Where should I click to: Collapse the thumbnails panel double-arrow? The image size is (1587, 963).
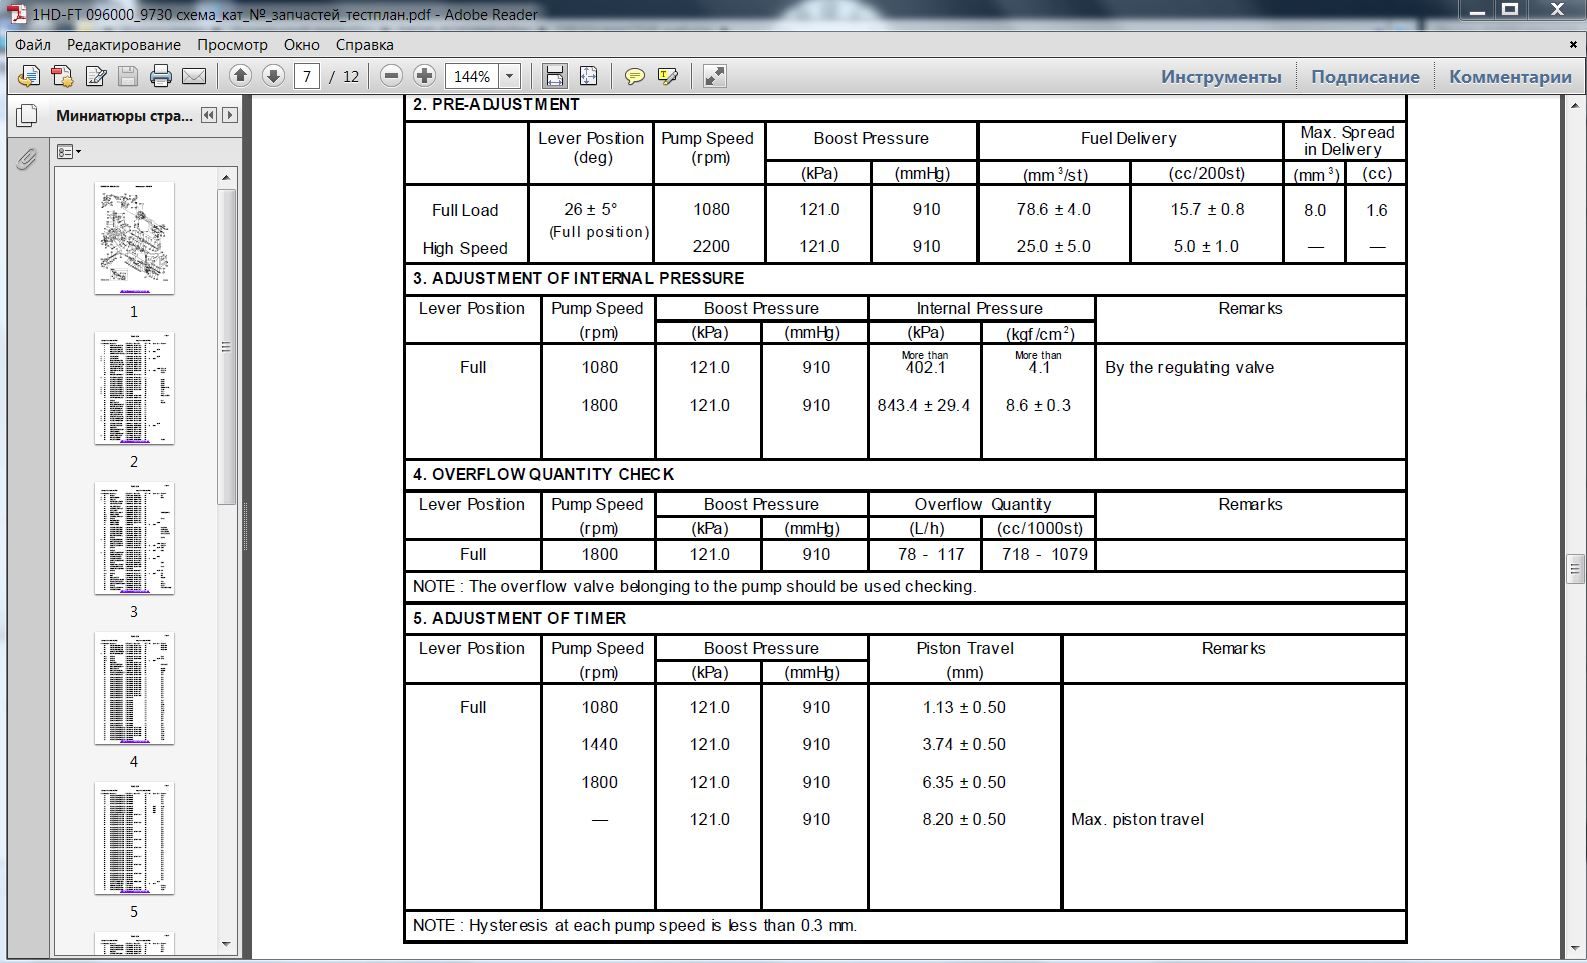pyautogui.click(x=208, y=115)
